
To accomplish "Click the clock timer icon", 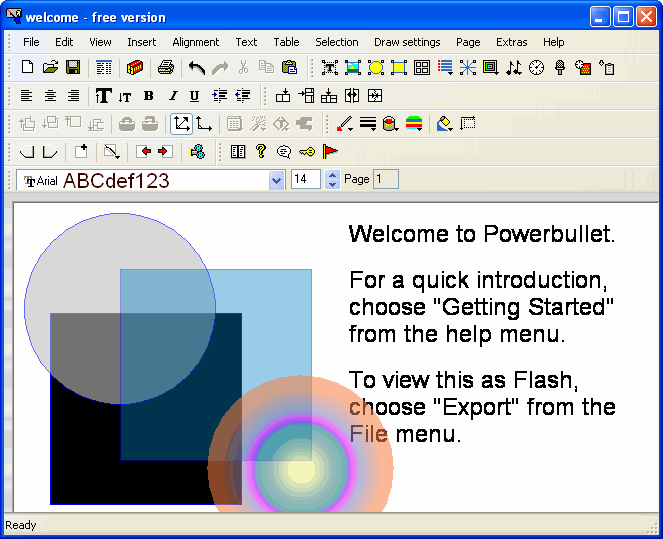I will 537,67.
